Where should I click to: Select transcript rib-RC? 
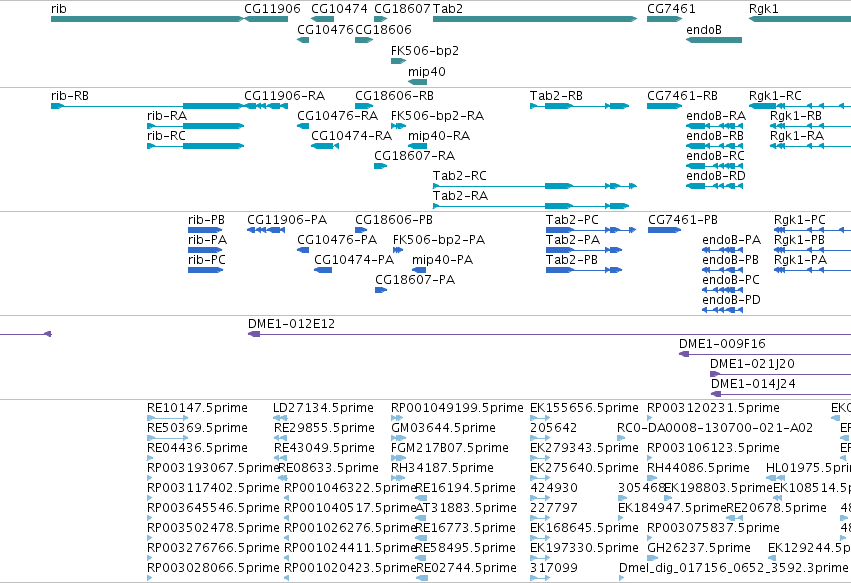[166, 136]
